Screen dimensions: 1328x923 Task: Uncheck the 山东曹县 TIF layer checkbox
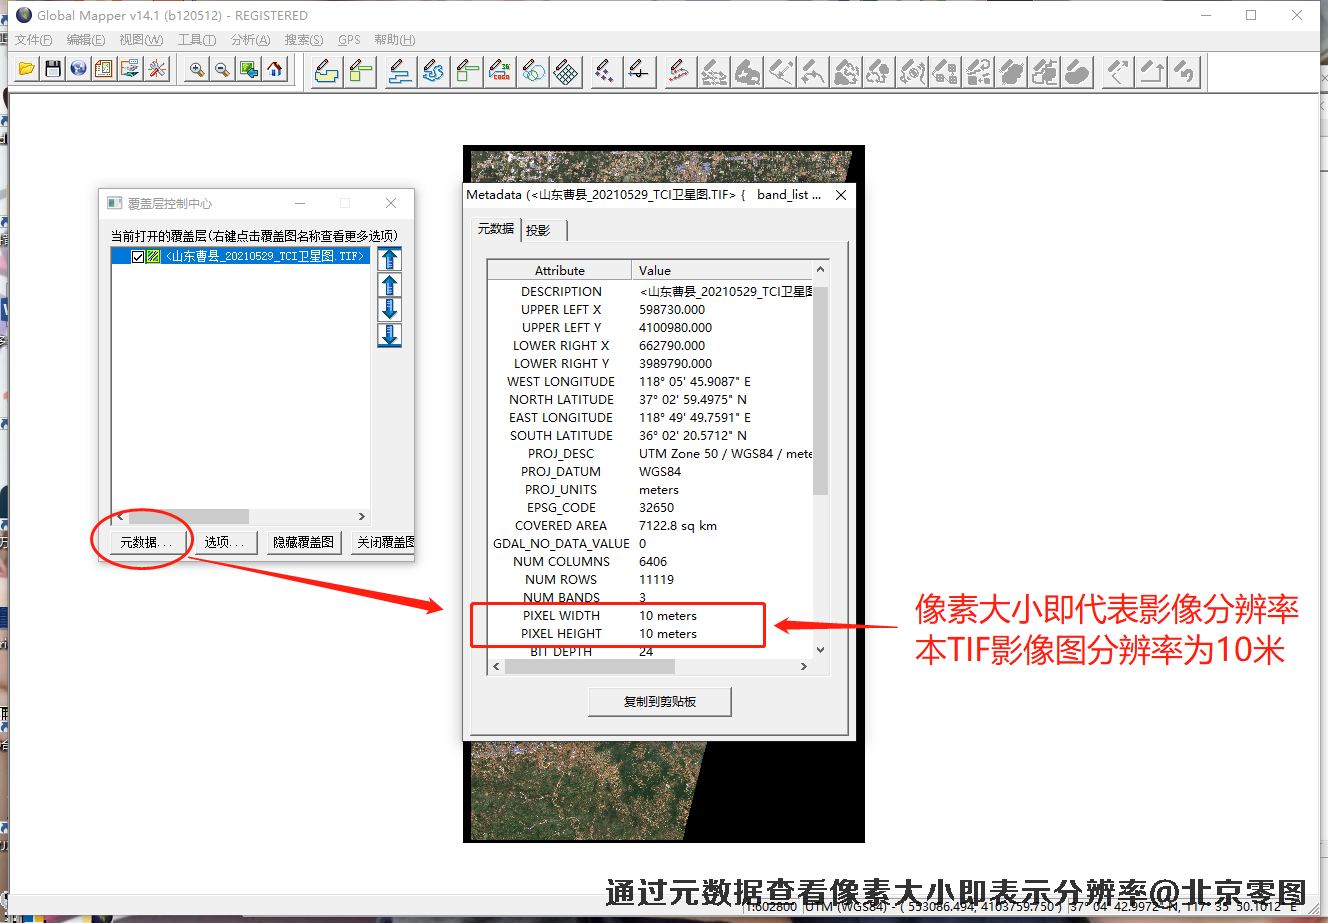tap(138, 257)
